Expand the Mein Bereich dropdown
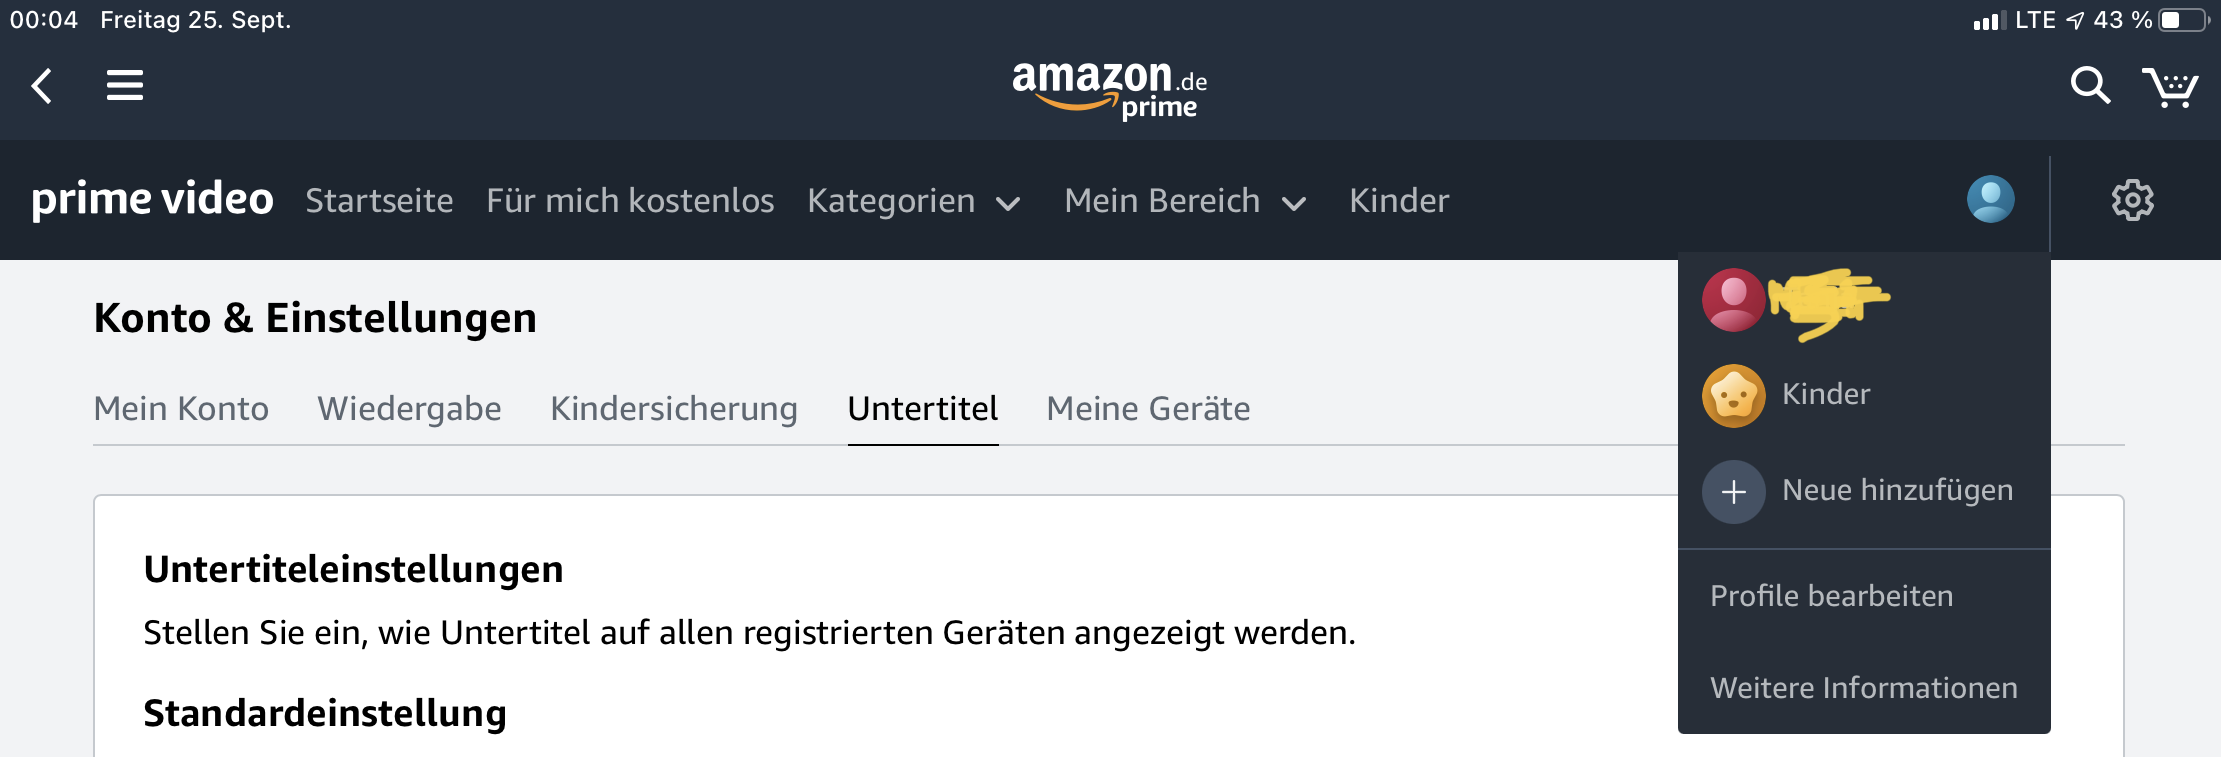 pyautogui.click(x=1186, y=201)
